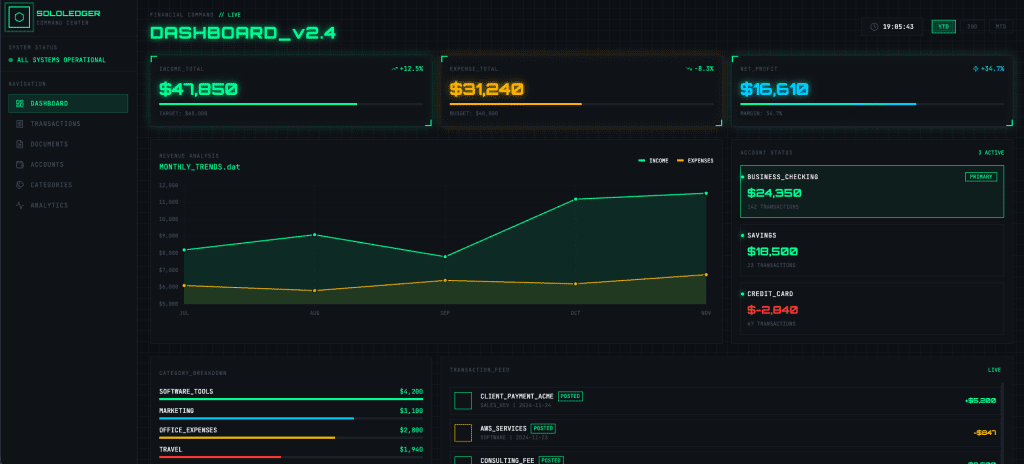This screenshot has height=464, width=1024.
Task: Open the Analytics menu item
Action: pyautogui.click(x=49, y=205)
